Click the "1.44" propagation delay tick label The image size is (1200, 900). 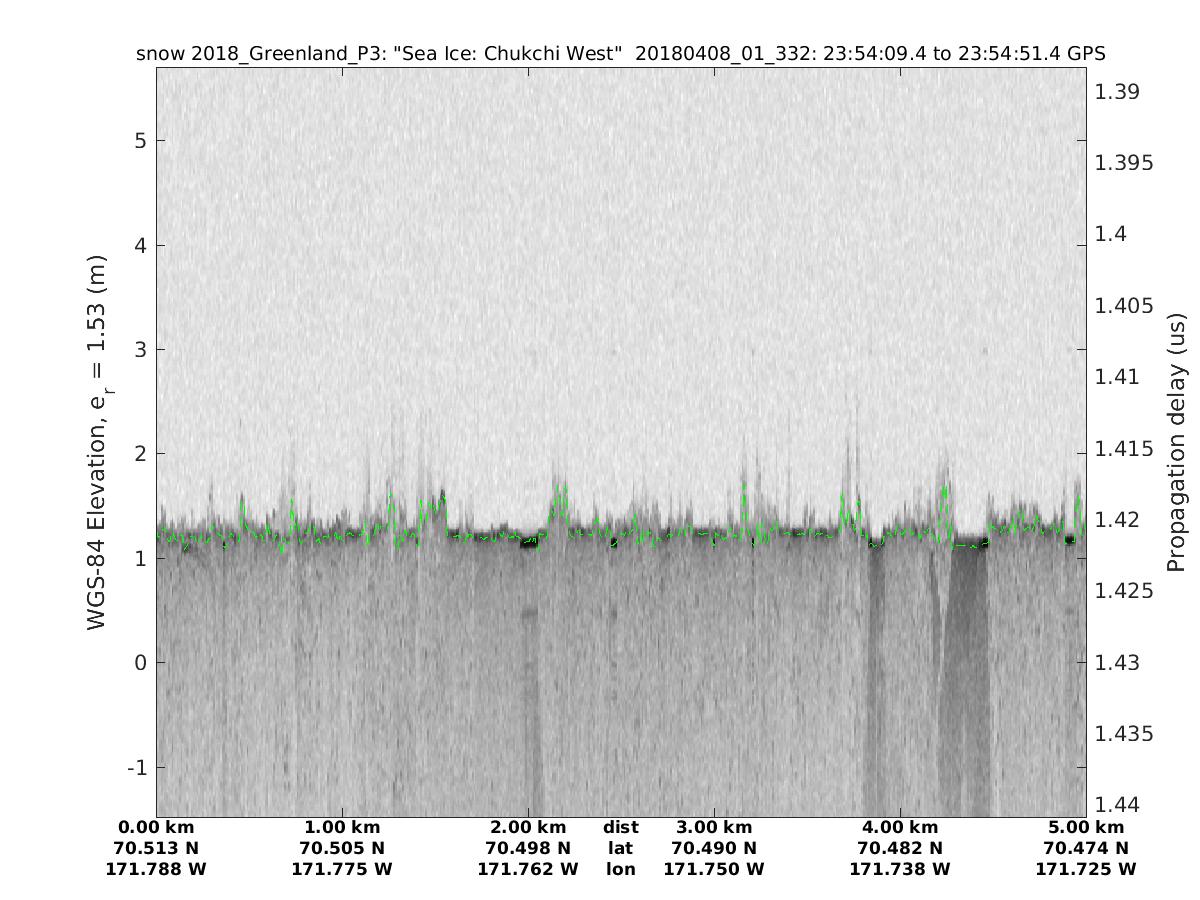[x=1117, y=805]
